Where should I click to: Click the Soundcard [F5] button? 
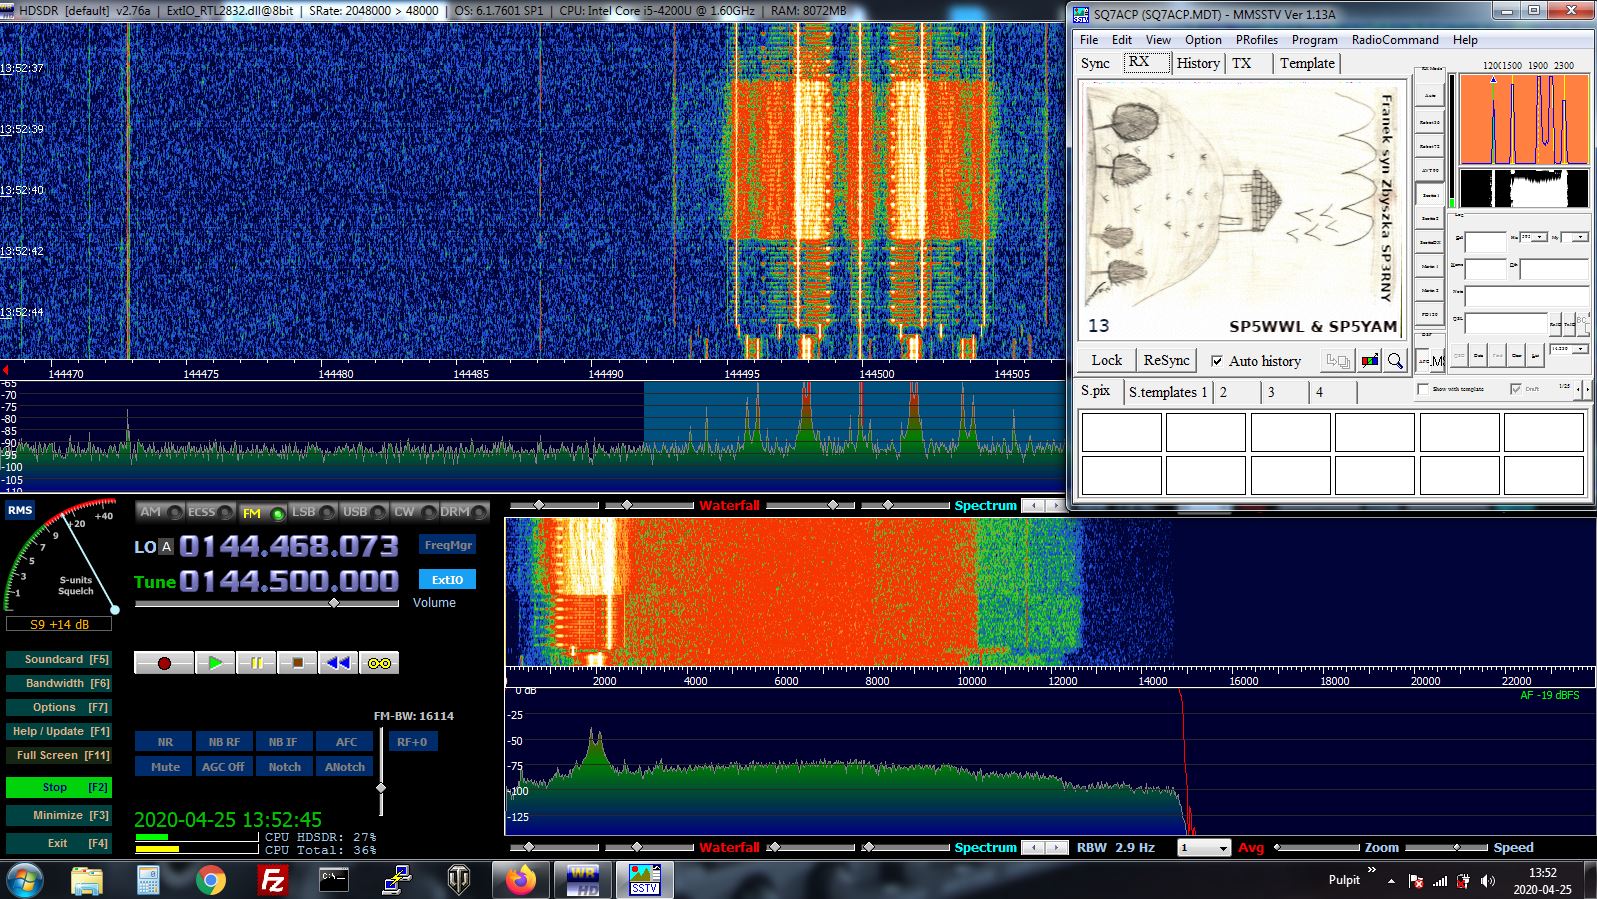[58, 659]
